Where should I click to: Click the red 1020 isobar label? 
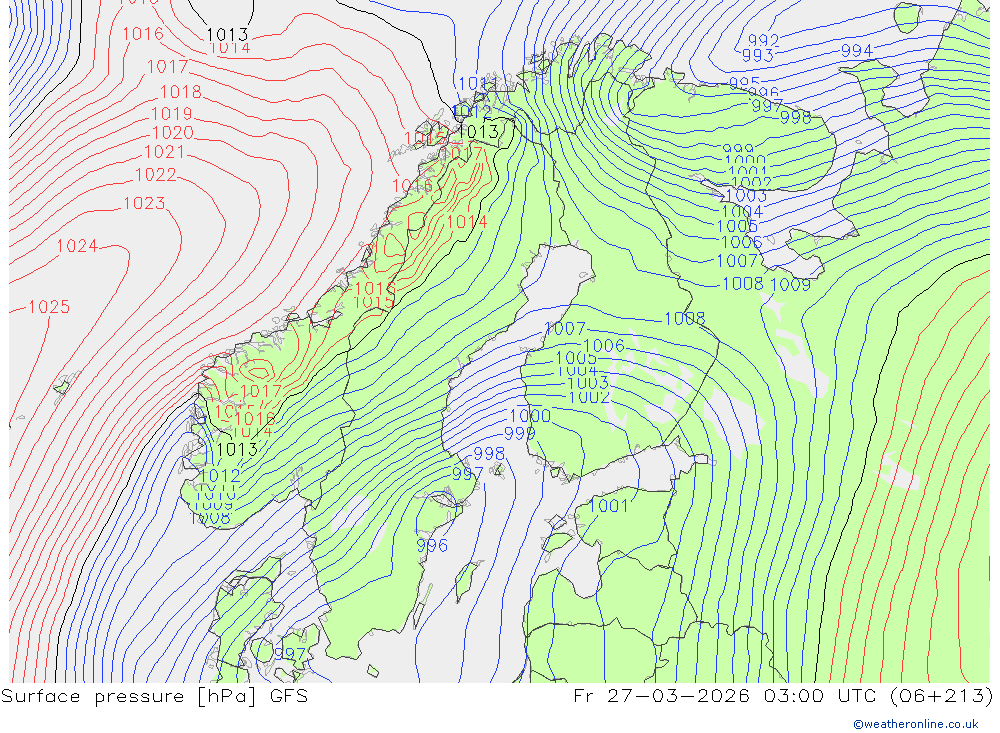point(173,133)
